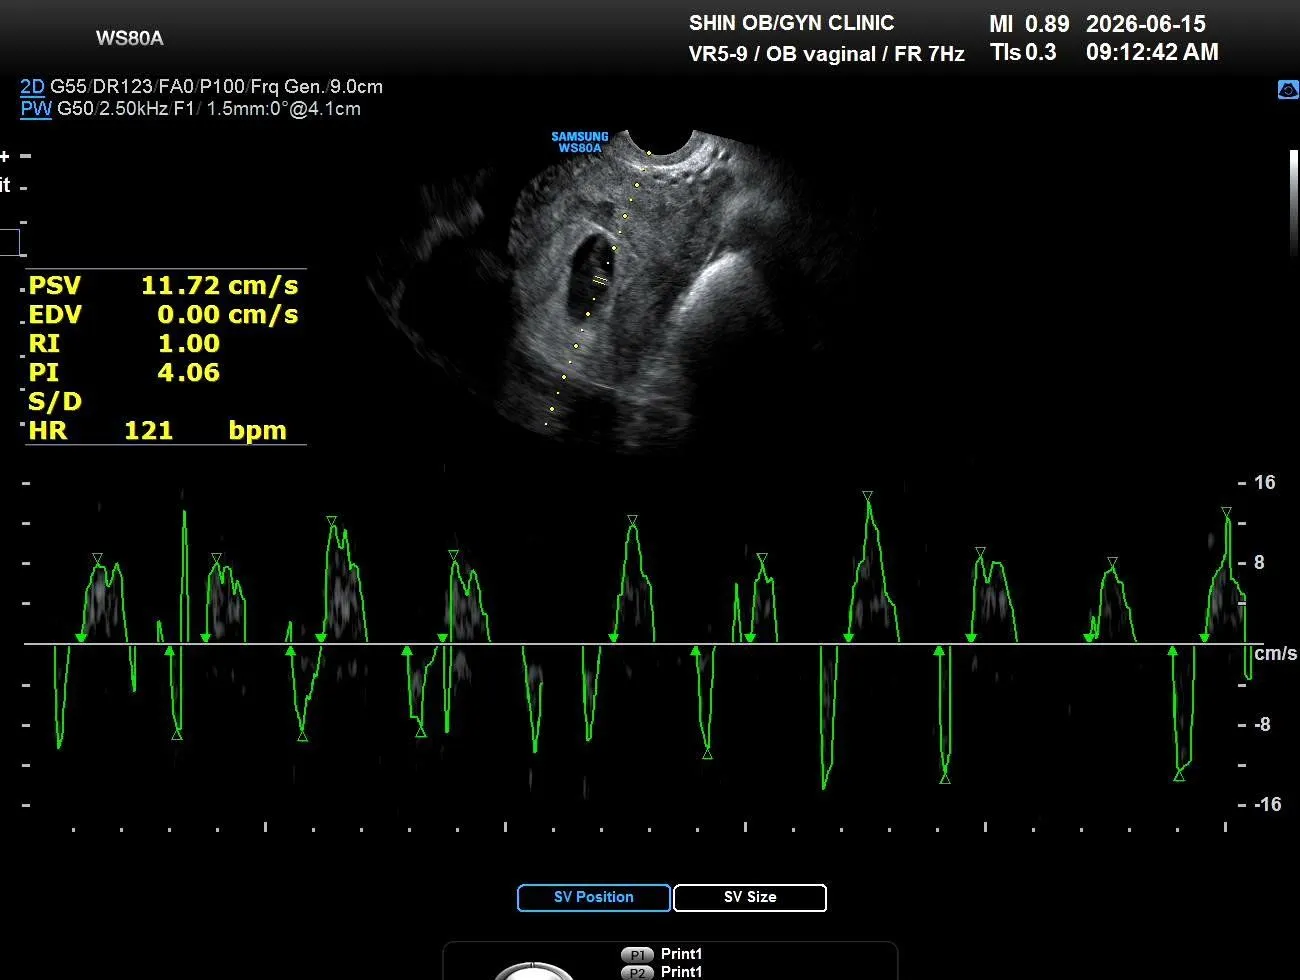This screenshot has width=1300, height=980.
Task: Select the SV Position button
Action: pos(593,898)
